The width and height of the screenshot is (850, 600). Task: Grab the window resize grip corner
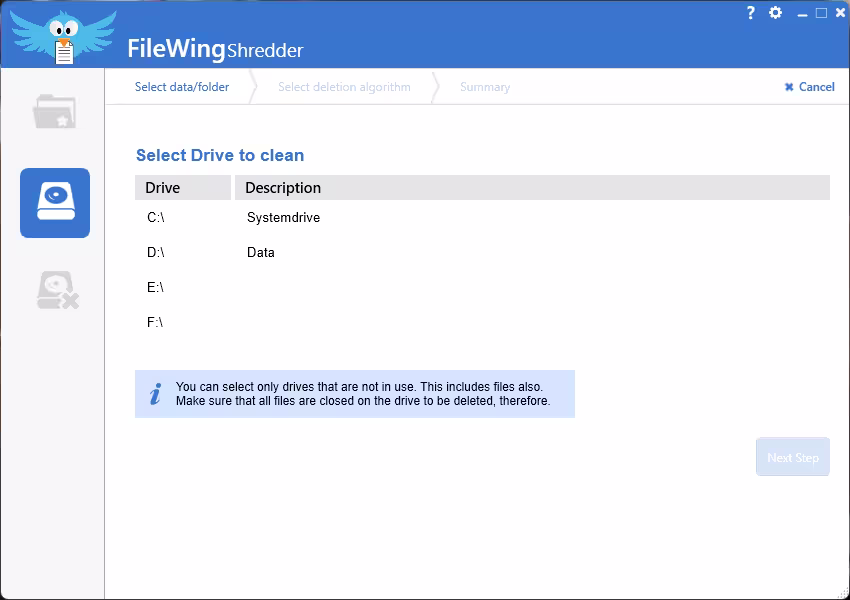(x=843, y=594)
